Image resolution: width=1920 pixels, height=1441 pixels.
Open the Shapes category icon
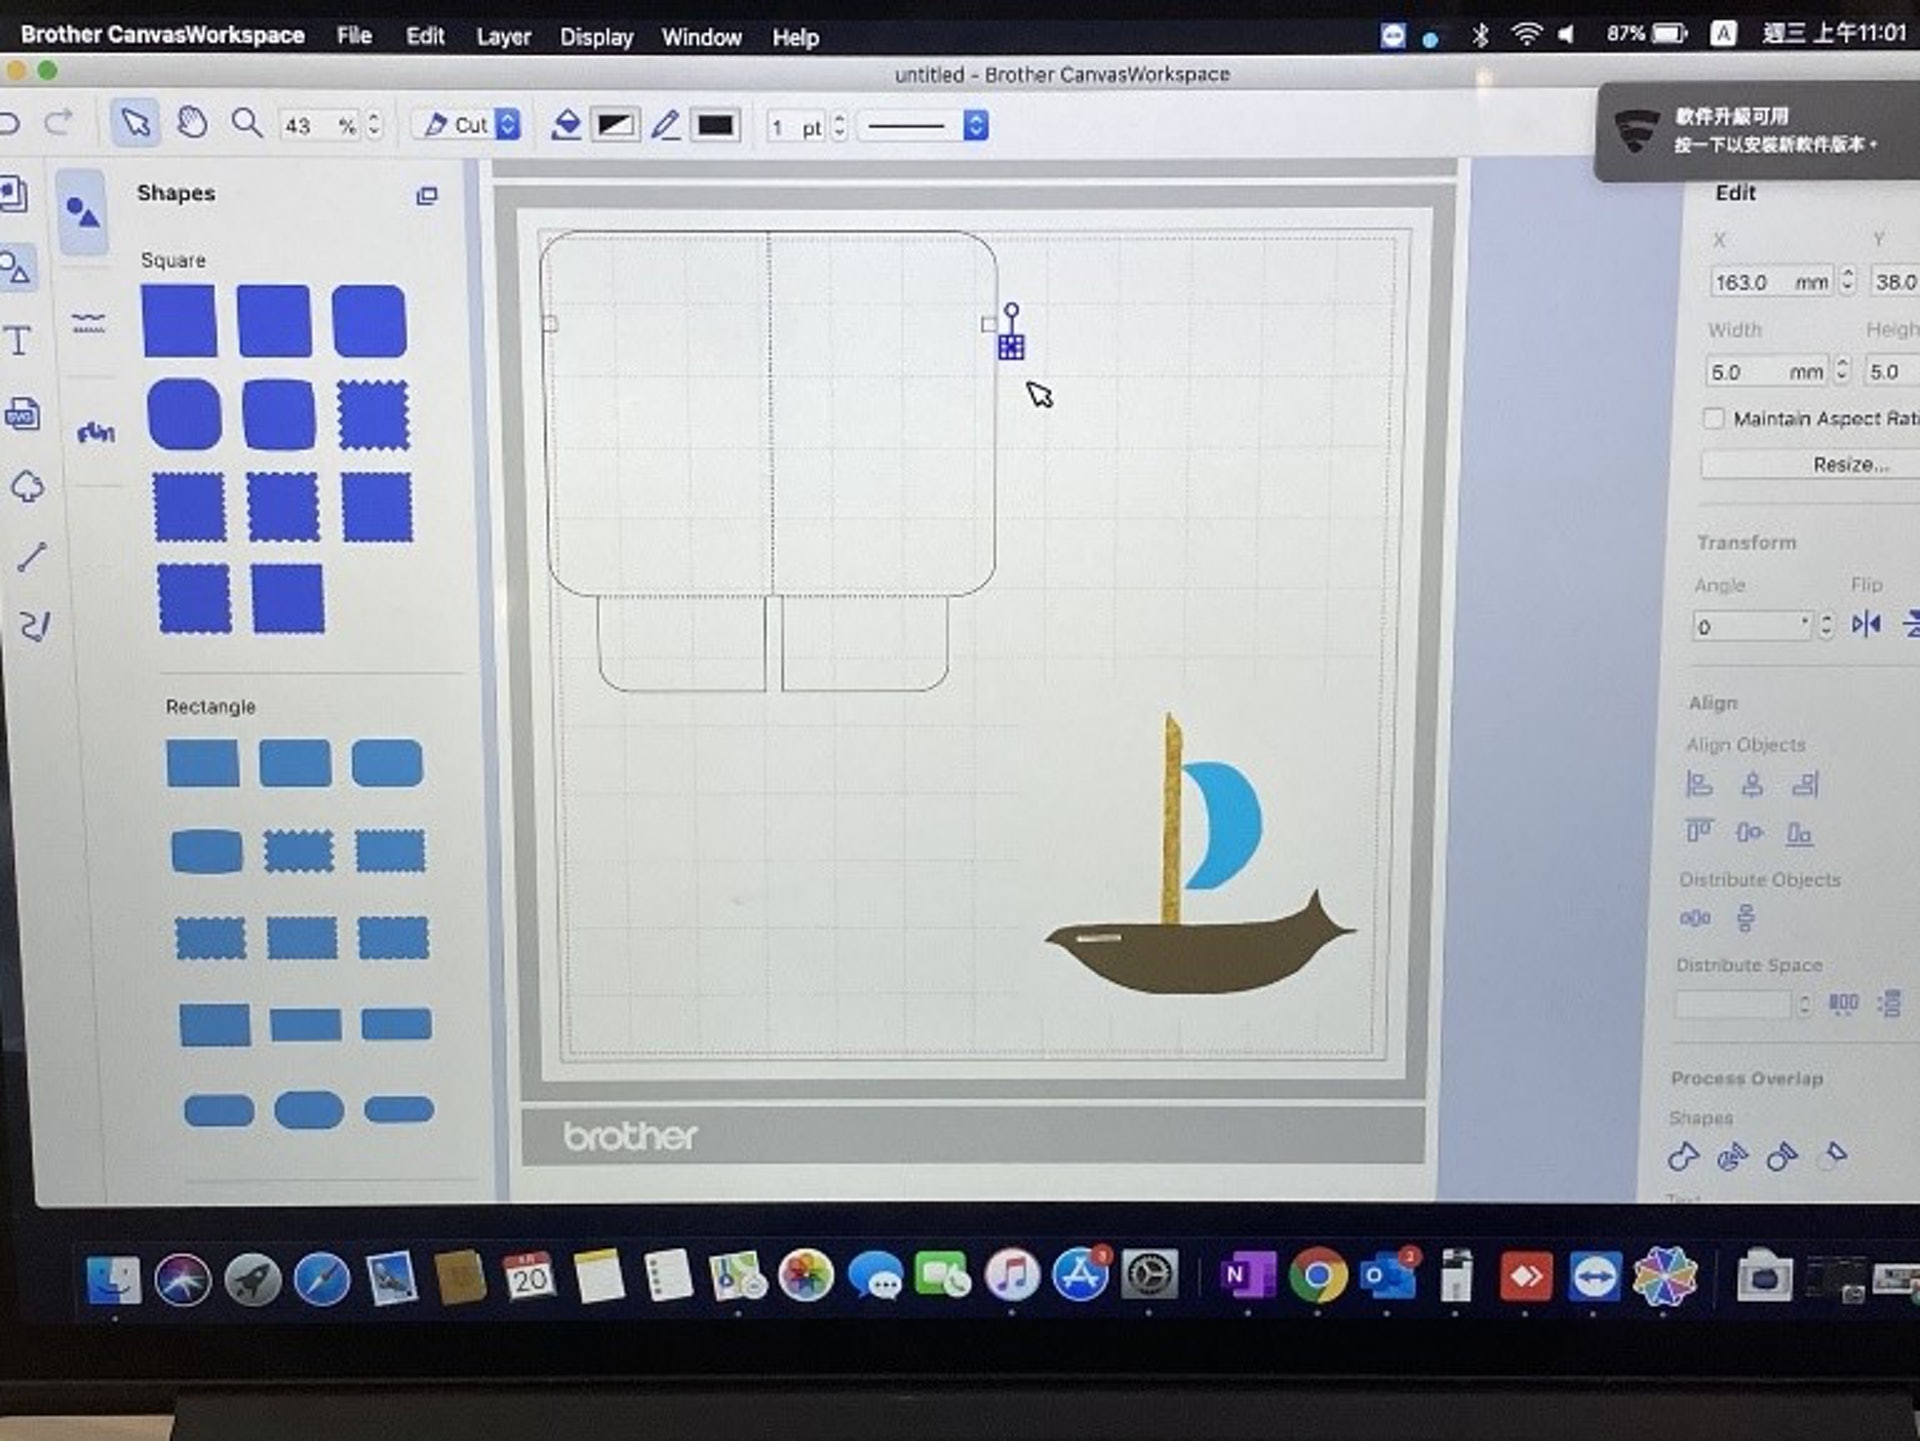(x=82, y=212)
